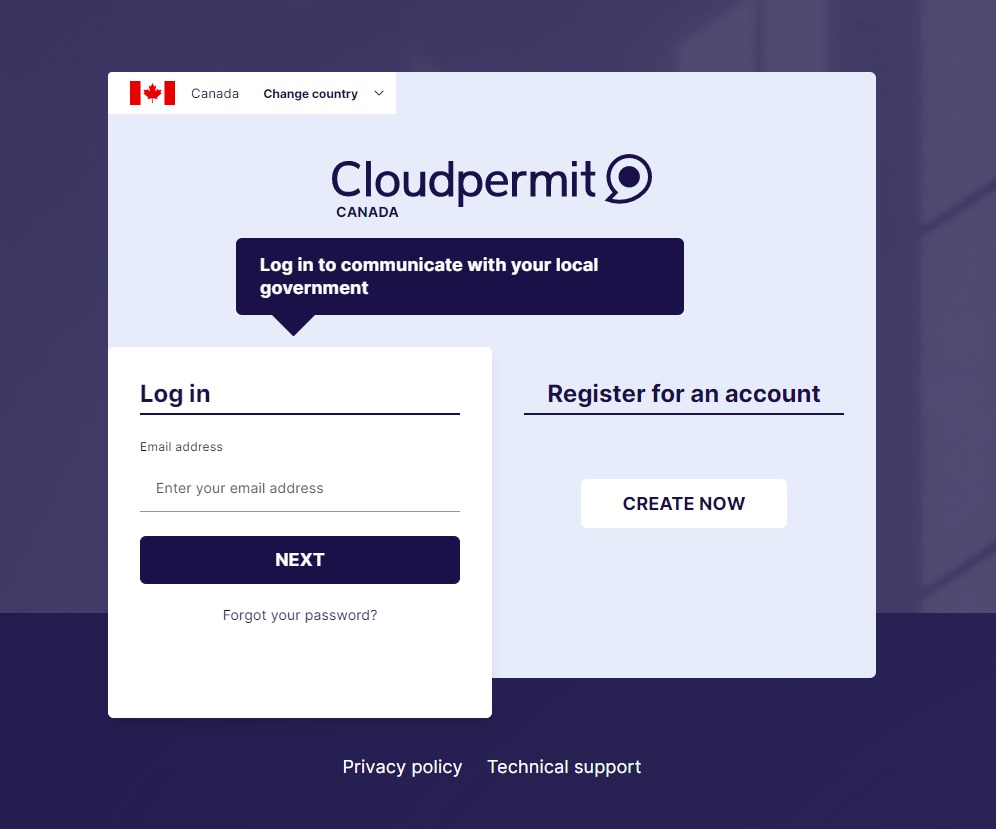Screen dimensions: 996x829
Task: Expand the Change country chevron arrow
Action: 379,93
